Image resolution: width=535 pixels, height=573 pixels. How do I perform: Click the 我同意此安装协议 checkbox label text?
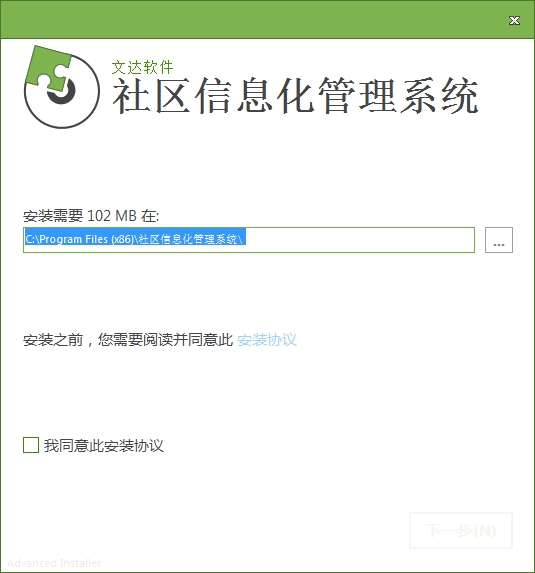[104, 445]
